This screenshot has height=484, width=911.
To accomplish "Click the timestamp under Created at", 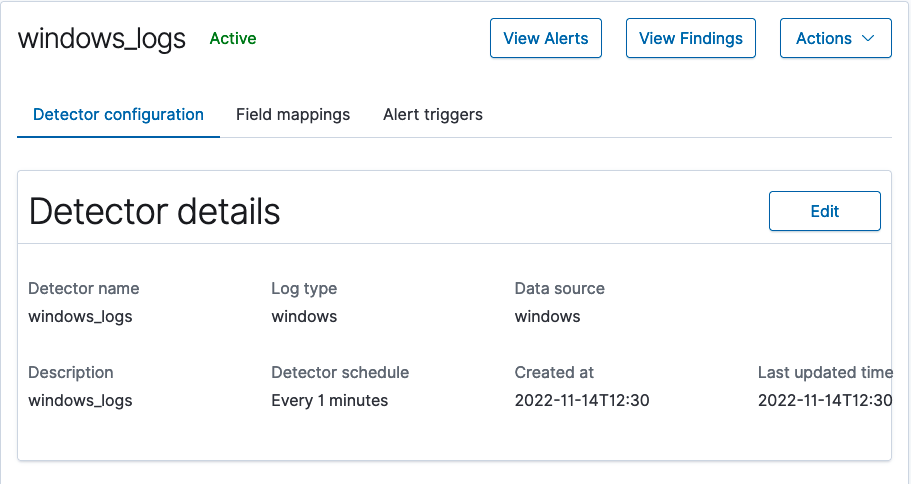I will click(x=581, y=400).
